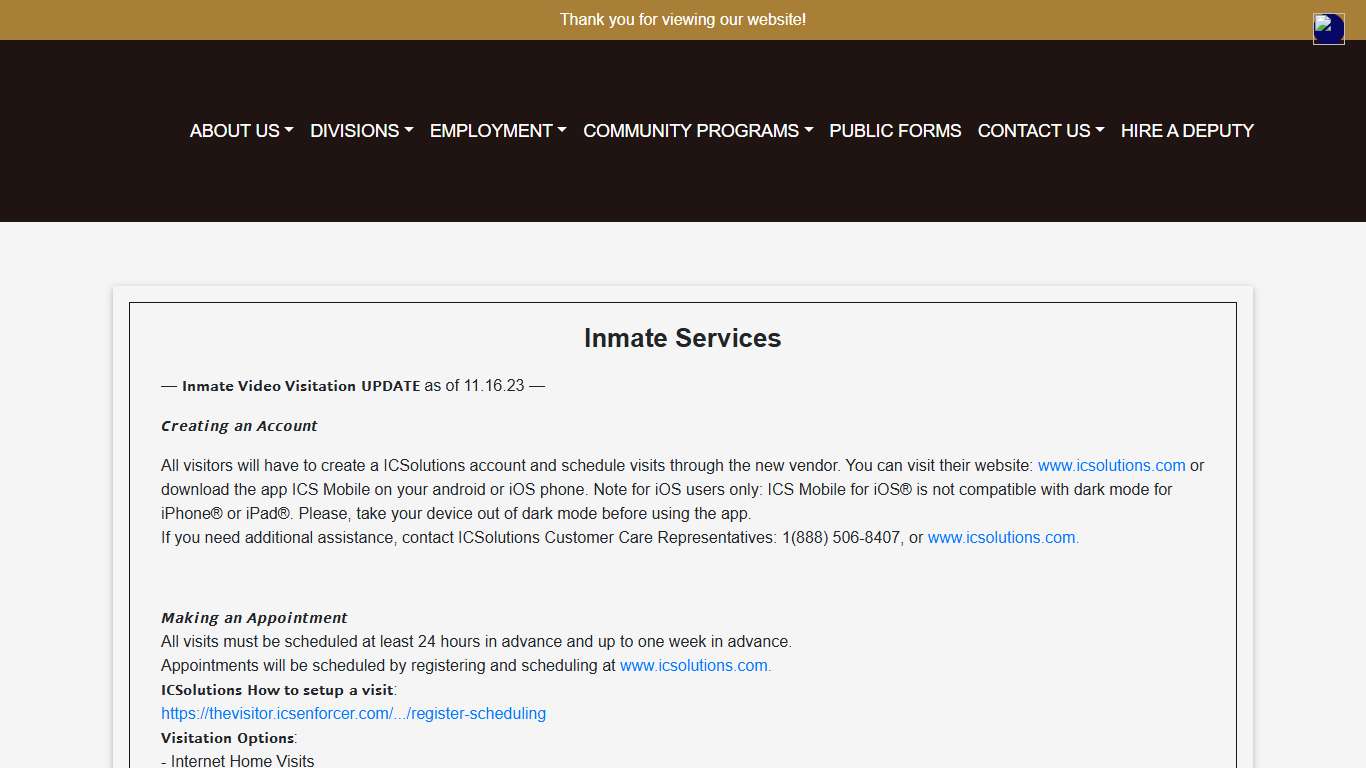Select HIRE A DEPUTY in the navigation bar

click(1186, 131)
